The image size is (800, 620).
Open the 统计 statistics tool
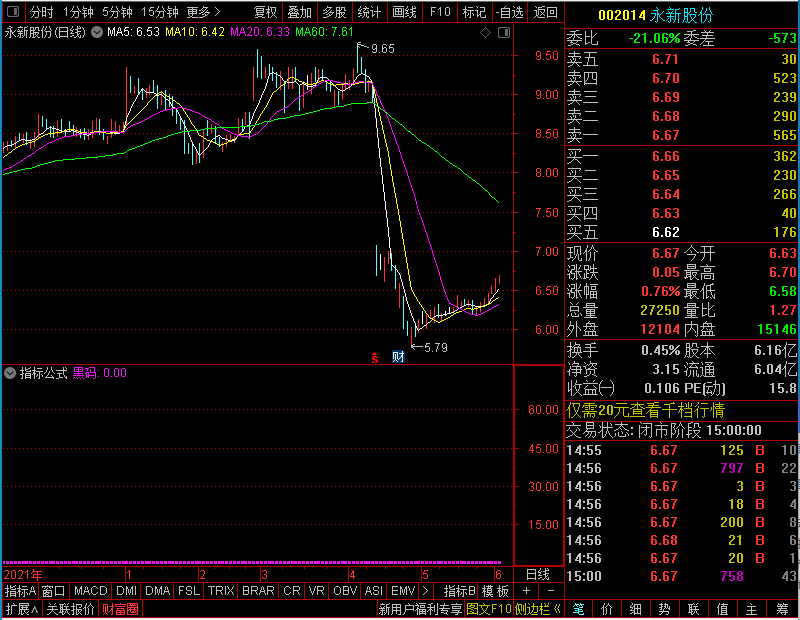[x=369, y=12]
